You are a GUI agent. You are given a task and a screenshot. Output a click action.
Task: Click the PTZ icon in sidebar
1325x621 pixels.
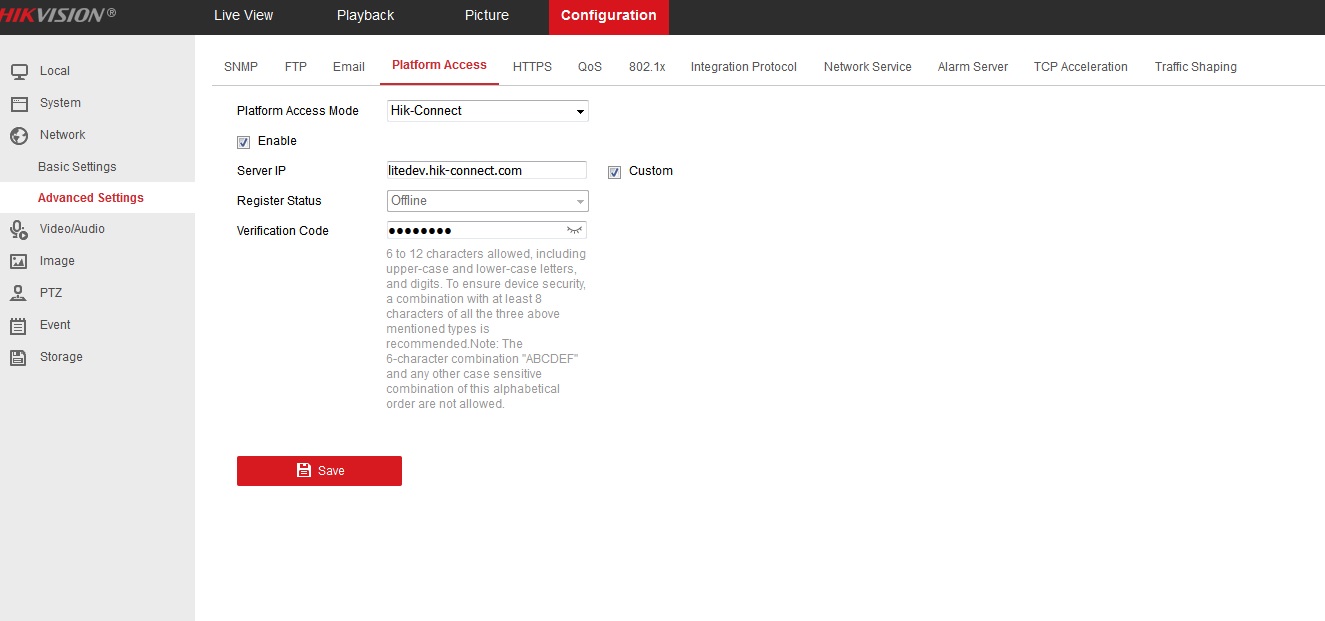(x=18, y=293)
